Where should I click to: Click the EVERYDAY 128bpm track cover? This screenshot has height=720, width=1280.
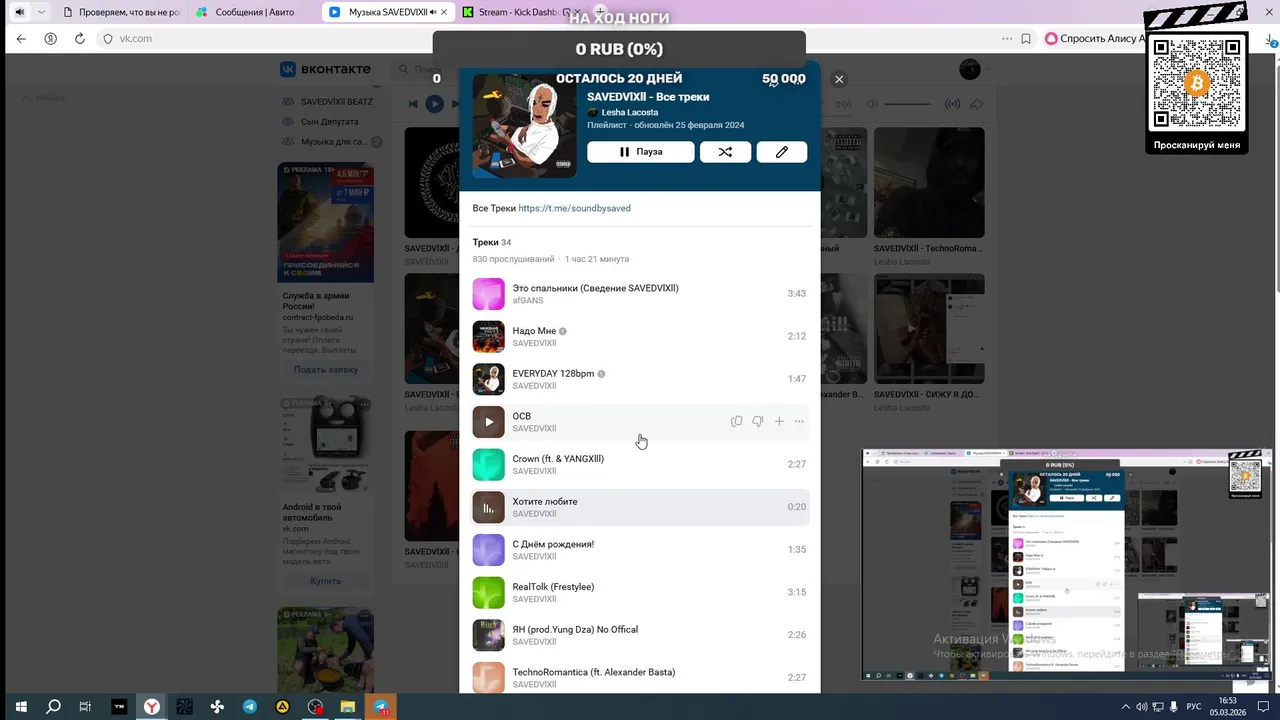[488, 379]
